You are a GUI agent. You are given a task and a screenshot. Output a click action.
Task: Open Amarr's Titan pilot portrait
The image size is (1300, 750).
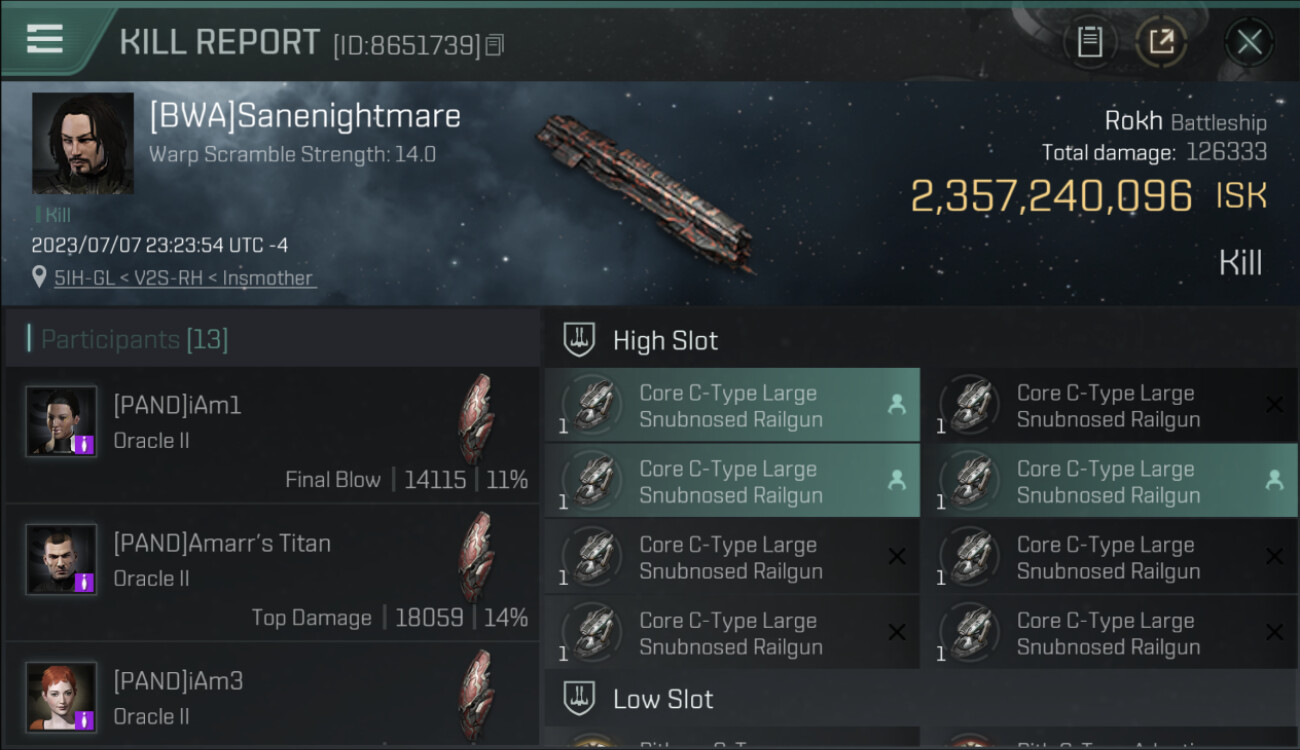tap(61, 559)
